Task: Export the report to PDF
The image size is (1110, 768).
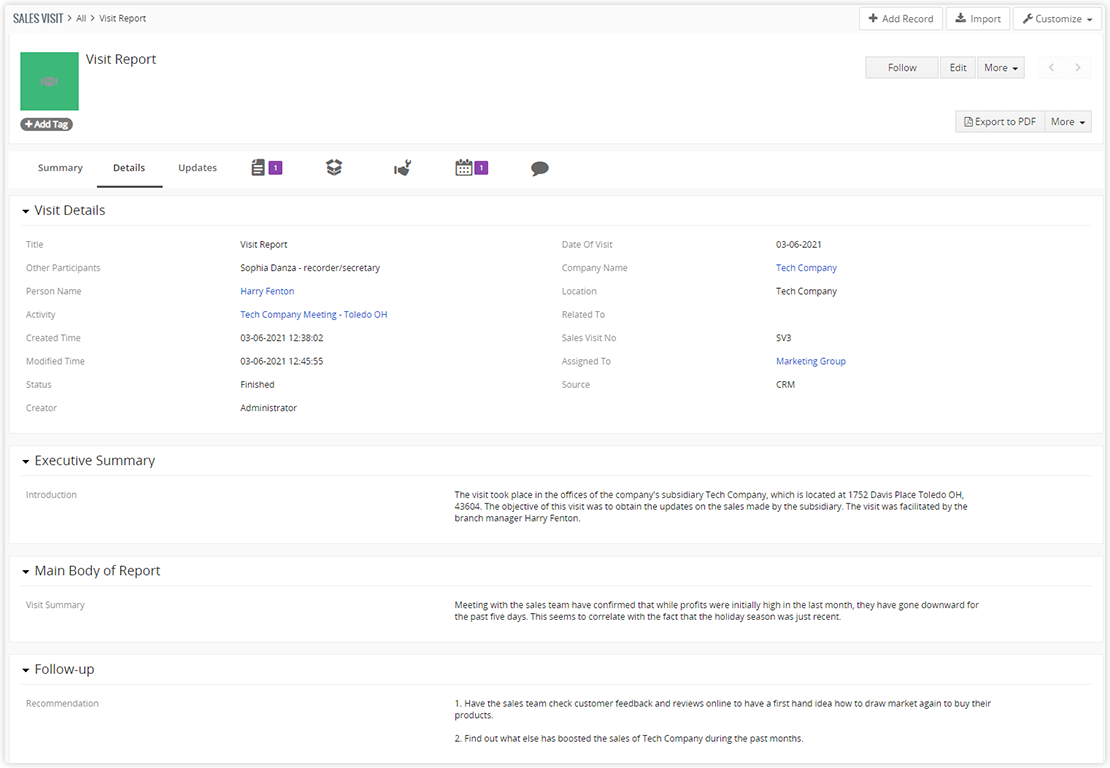Action: click(1000, 122)
